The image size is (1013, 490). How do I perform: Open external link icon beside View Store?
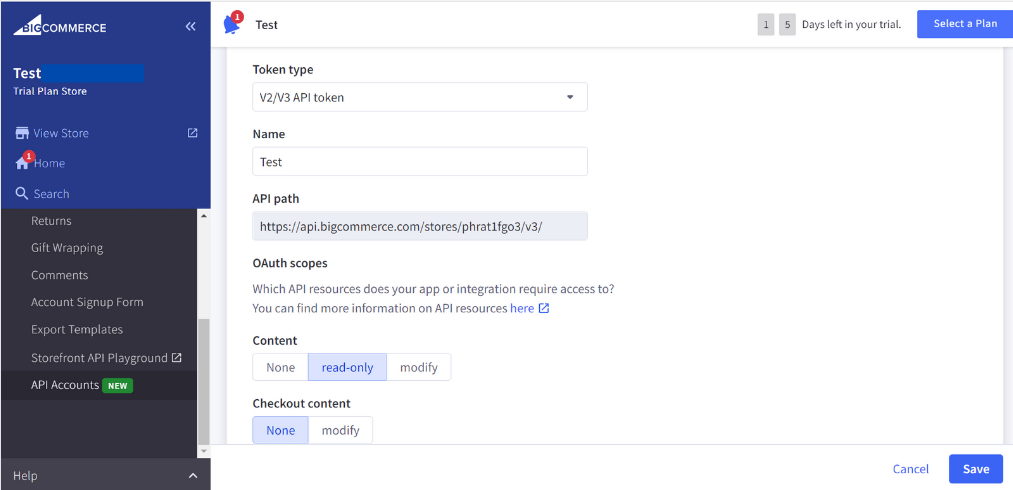(193, 133)
